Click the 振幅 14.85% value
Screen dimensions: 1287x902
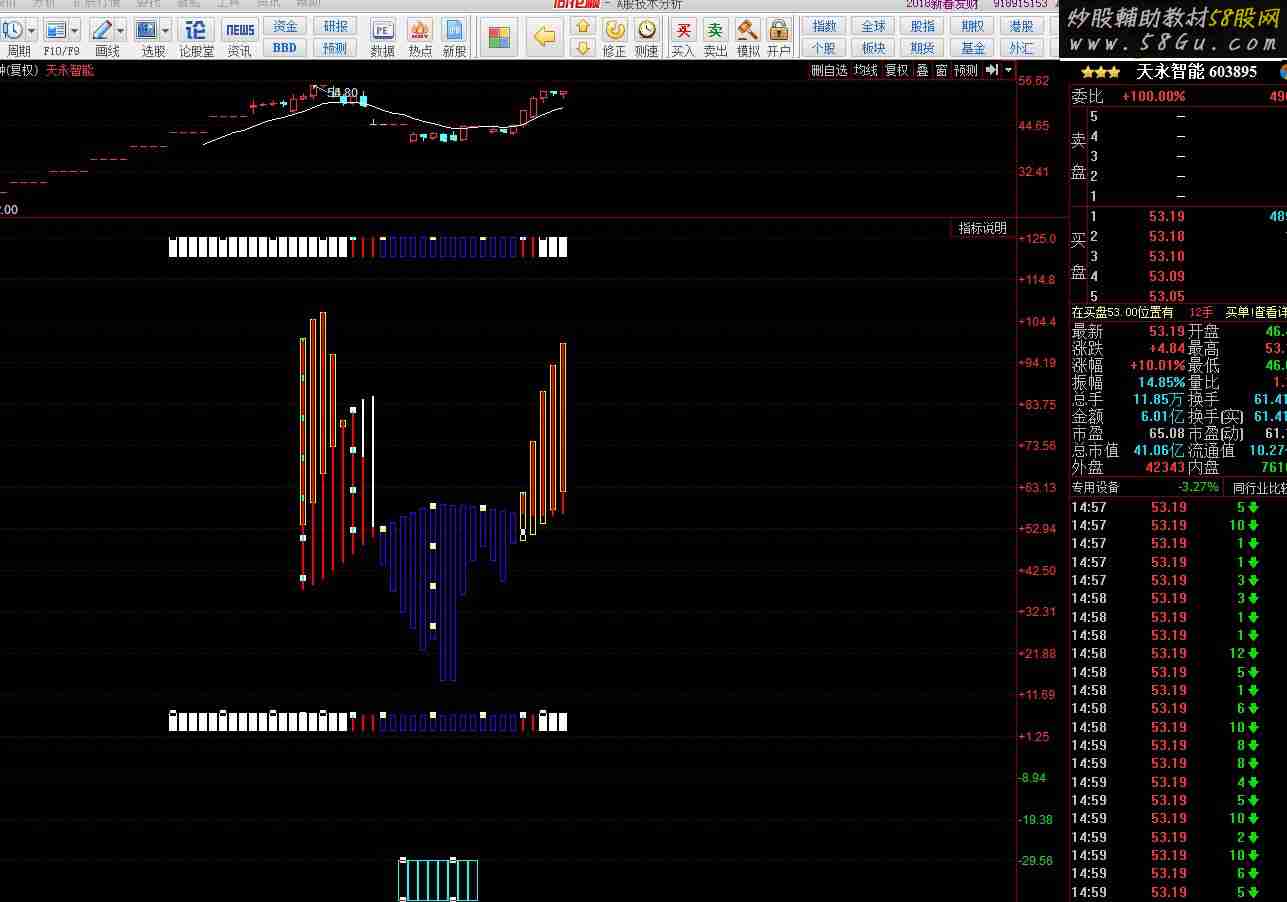[x=1161, y=383]
